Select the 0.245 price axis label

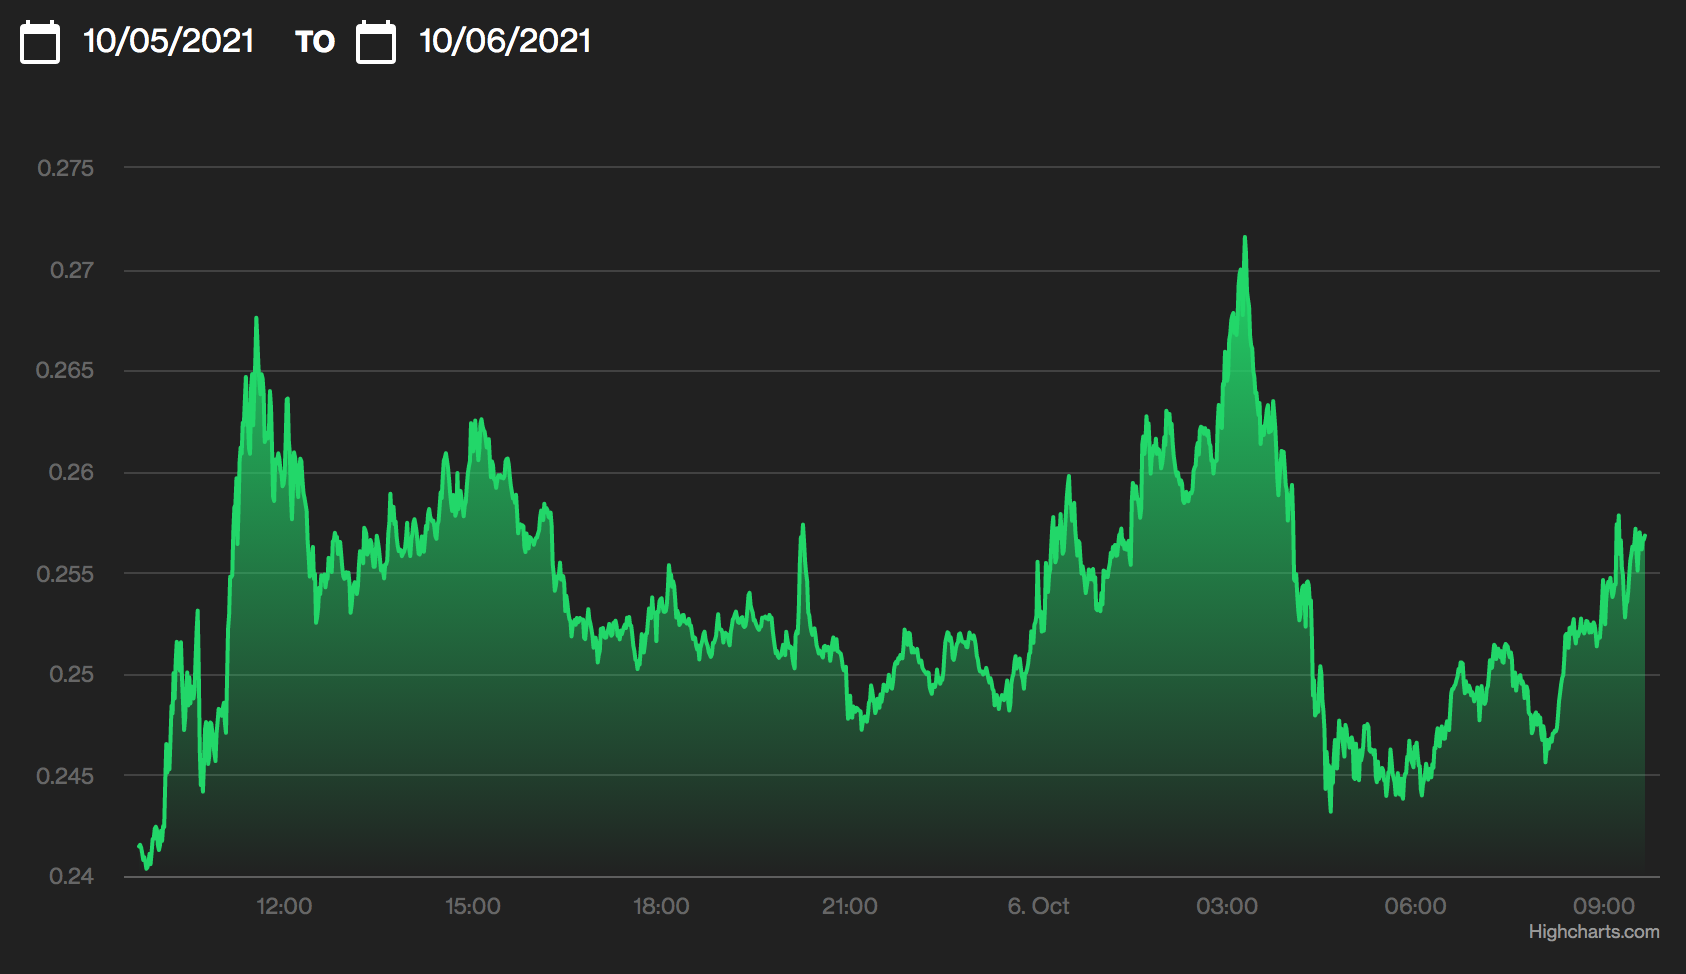(x=65, y=776)
